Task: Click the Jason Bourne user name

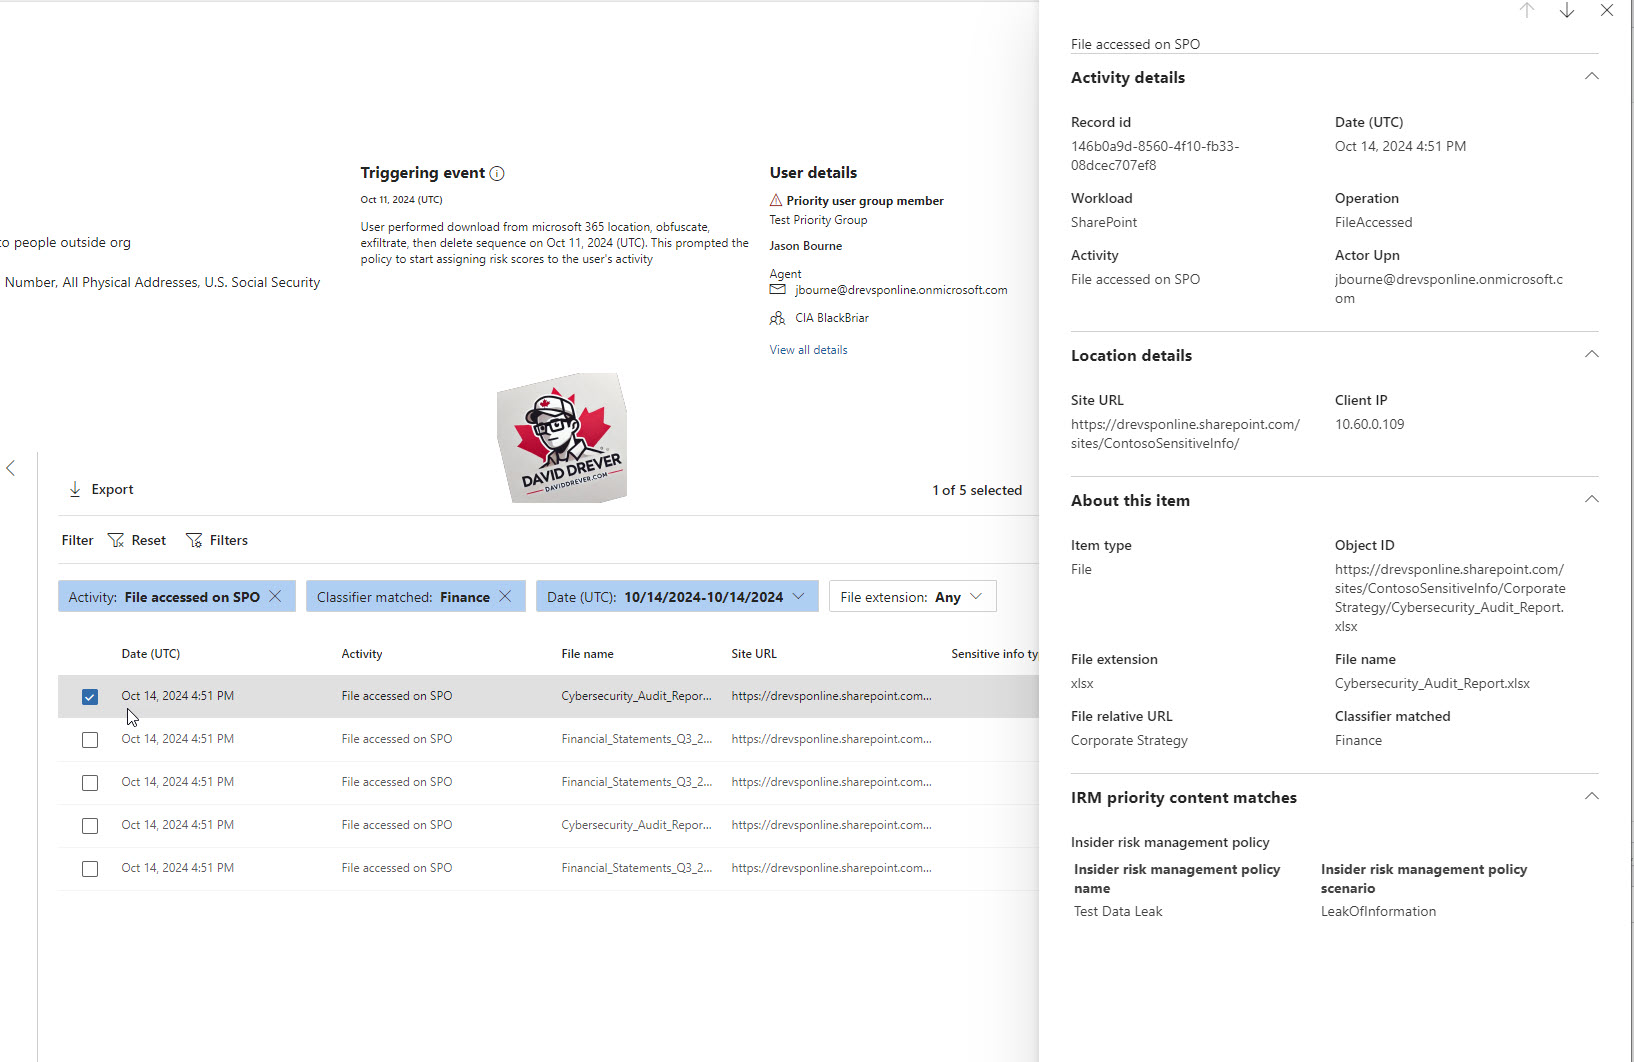Action: point(805,246)
